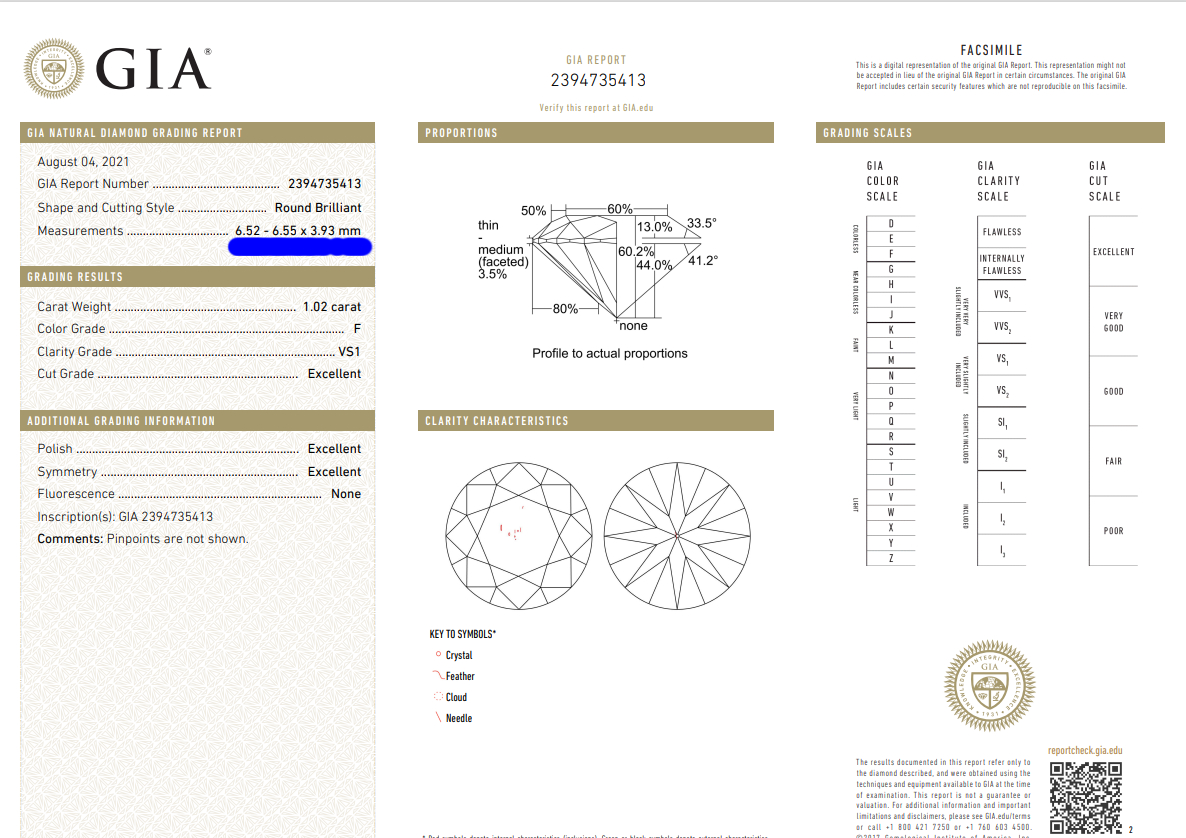The width and height of the screenshot is (1186, 838).
Task: Click the Clarity Characteristics section header
Action: pos(595,421)
